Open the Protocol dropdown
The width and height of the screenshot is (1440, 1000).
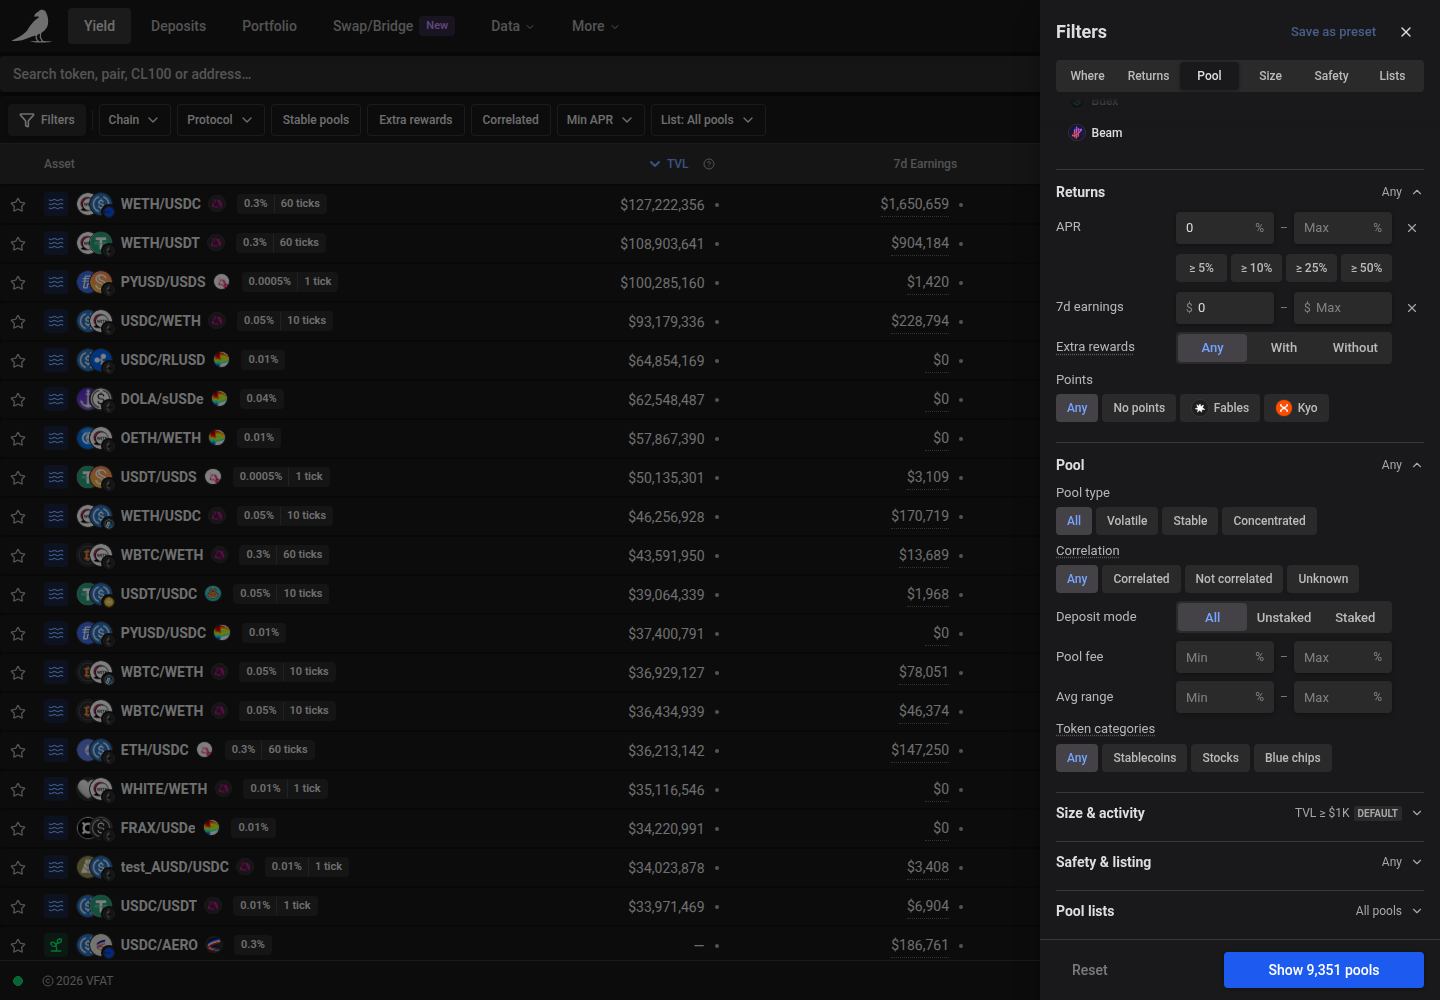tap(220, 120)
